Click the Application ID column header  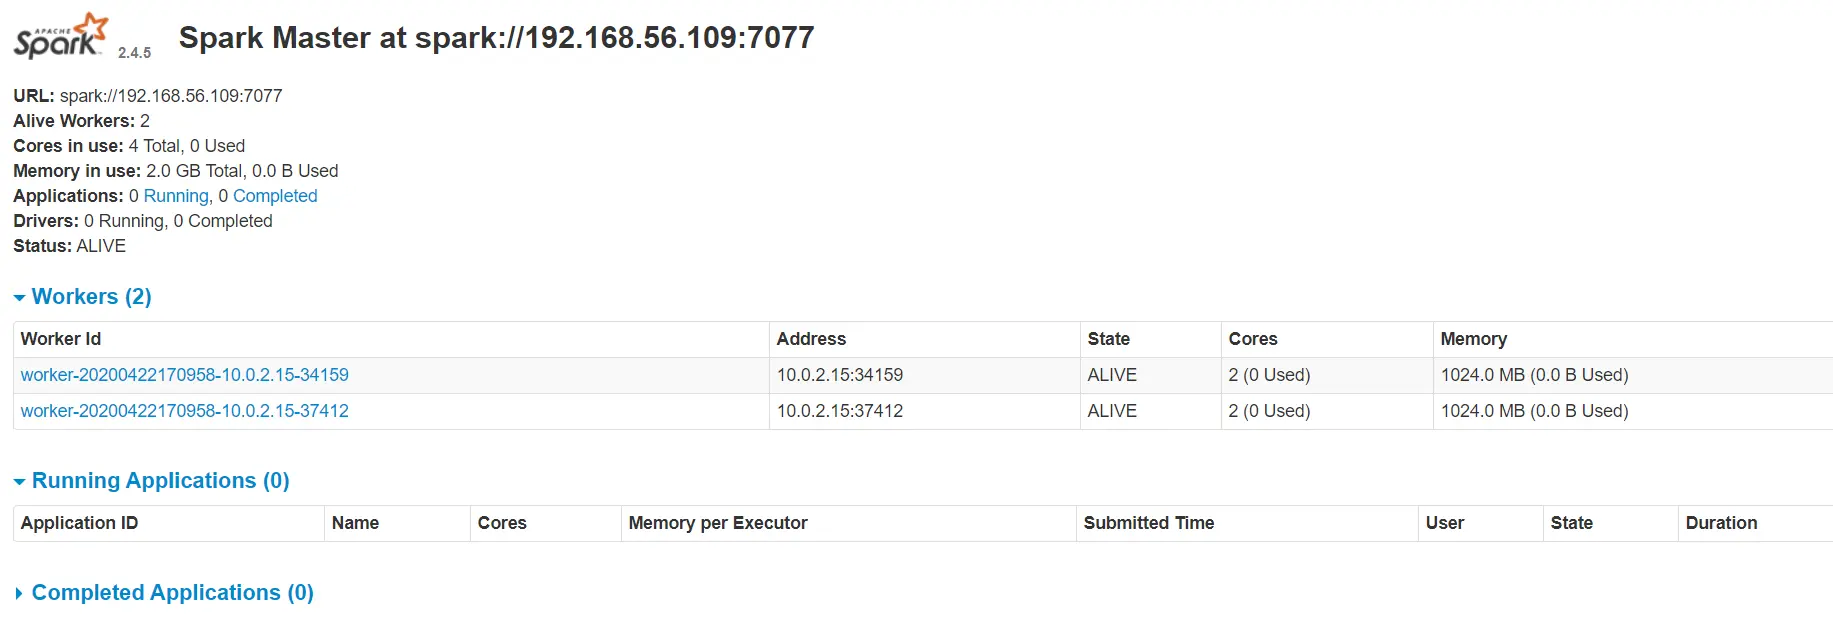tap(79, 523)
